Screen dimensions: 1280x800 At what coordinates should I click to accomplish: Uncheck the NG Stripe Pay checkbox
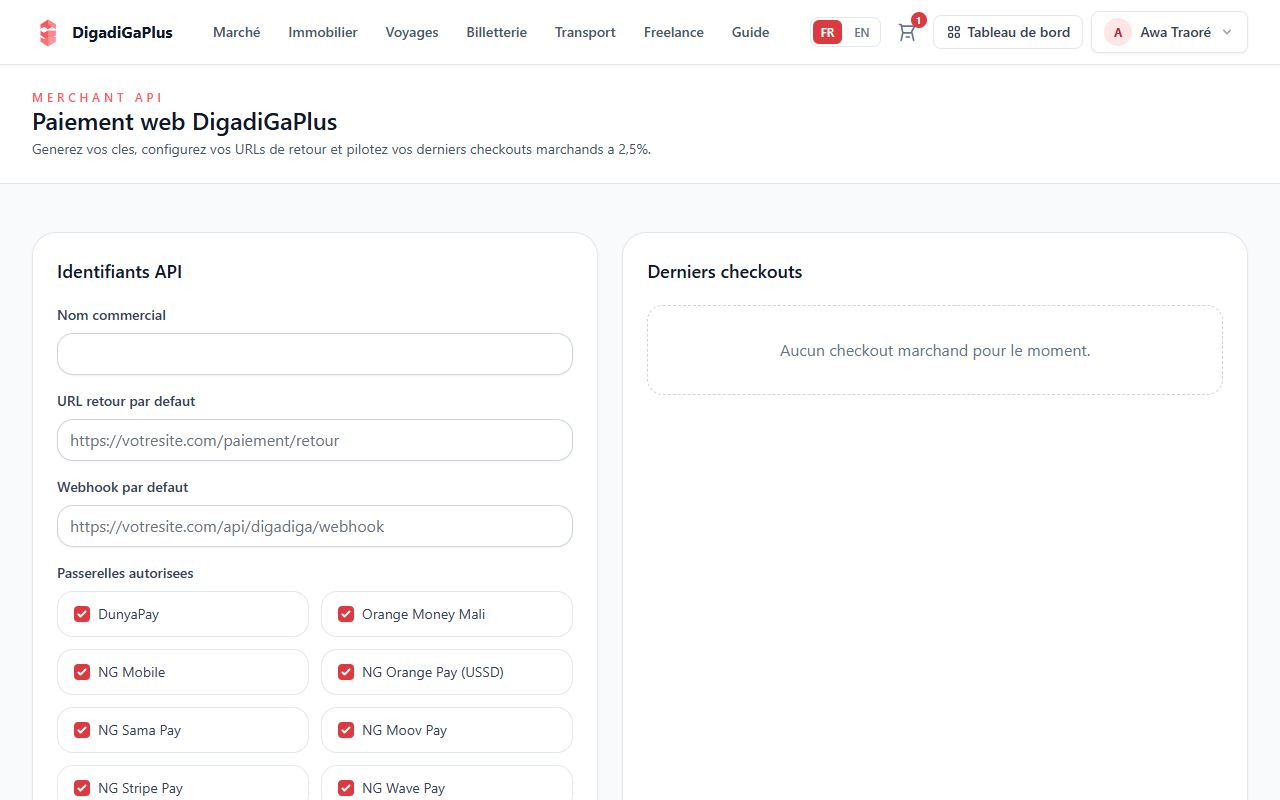point(82,788)
